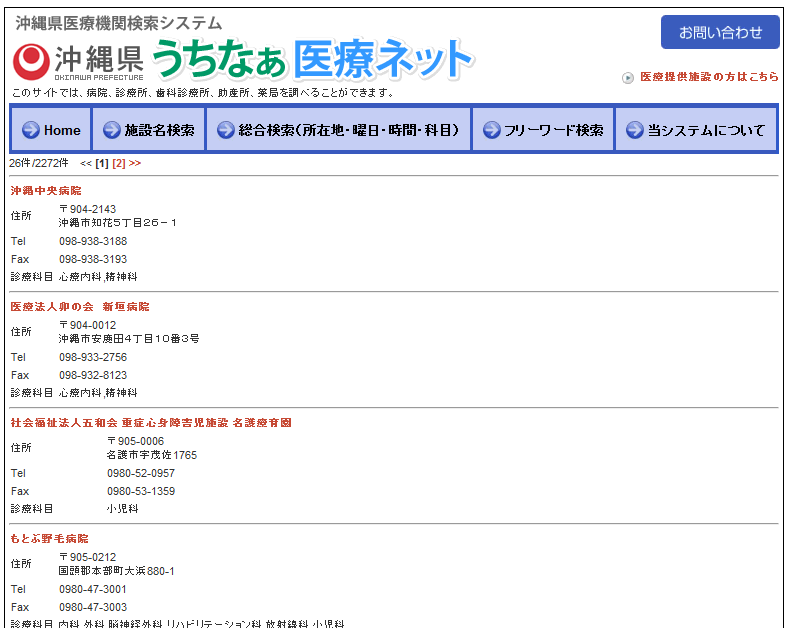Click fax number 0980-47-3003
The width and height of the screenshot is (799, 628).
point(93,607)
